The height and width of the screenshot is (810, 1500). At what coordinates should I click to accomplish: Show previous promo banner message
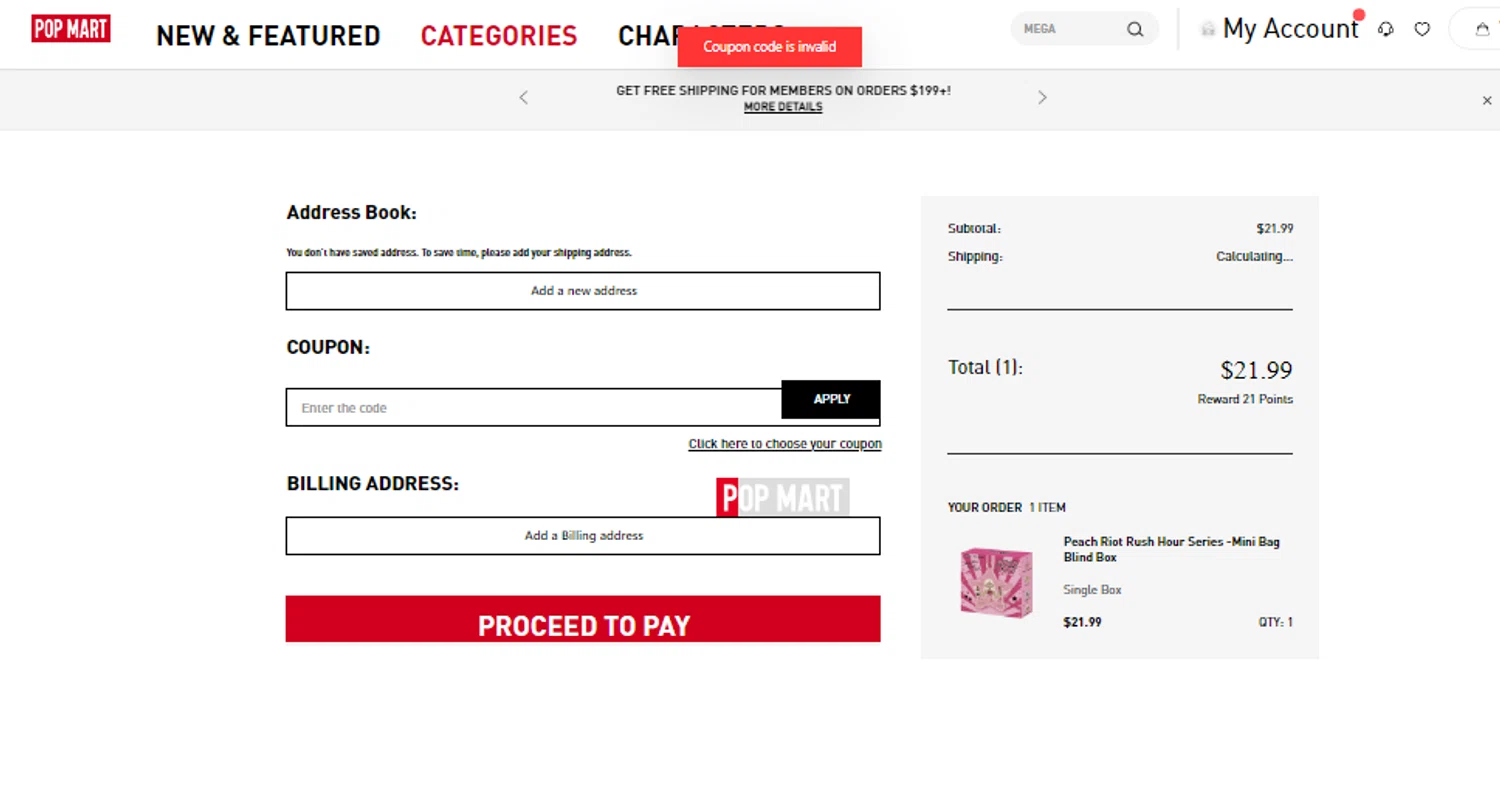[x=523, y=97]
